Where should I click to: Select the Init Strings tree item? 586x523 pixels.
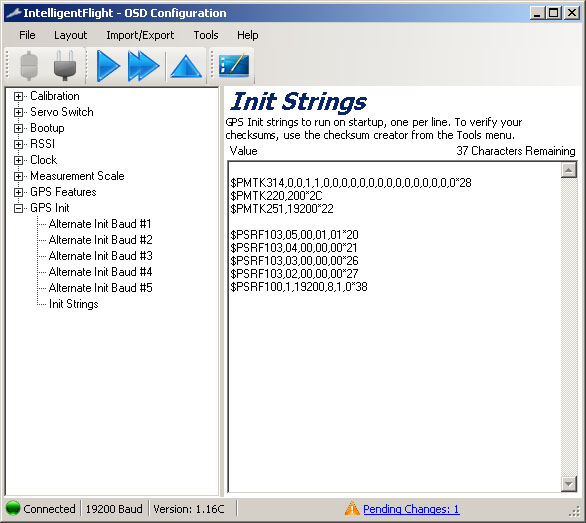point(74,304)
